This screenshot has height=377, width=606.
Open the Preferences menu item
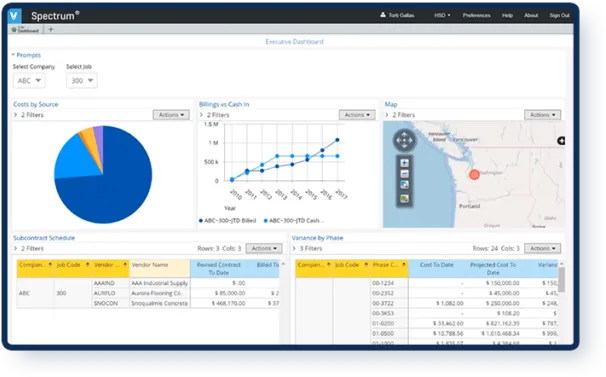point(476,15)
